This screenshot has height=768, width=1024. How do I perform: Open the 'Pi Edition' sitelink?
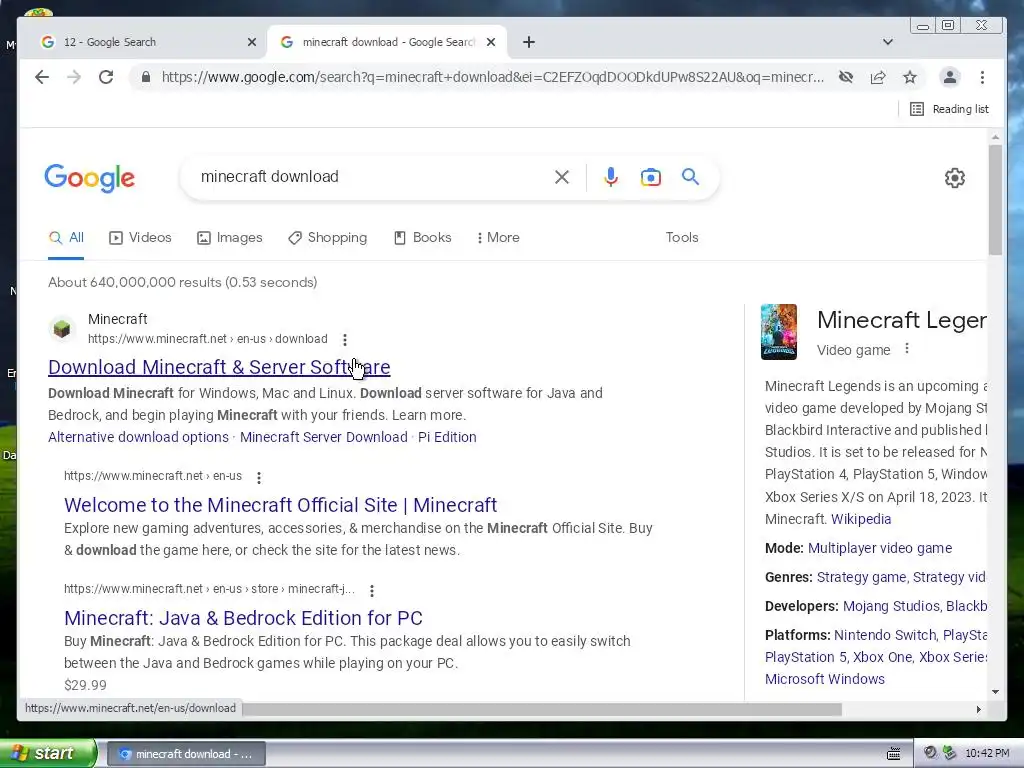point(447,437)
